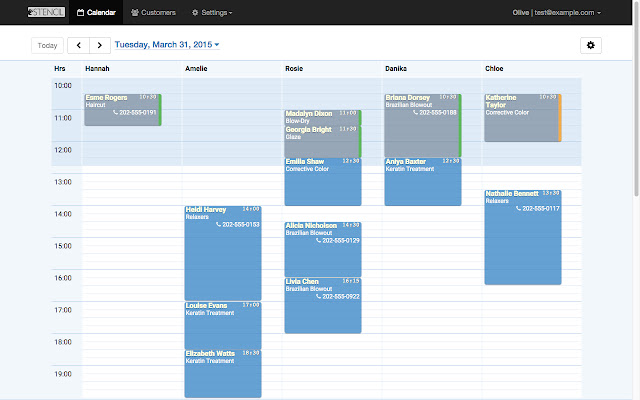The width and height of the screenshot is (640, 400).
Task: Open Louise Evans Keratin Treatment appointment
Action: click(x=223, y=325)
